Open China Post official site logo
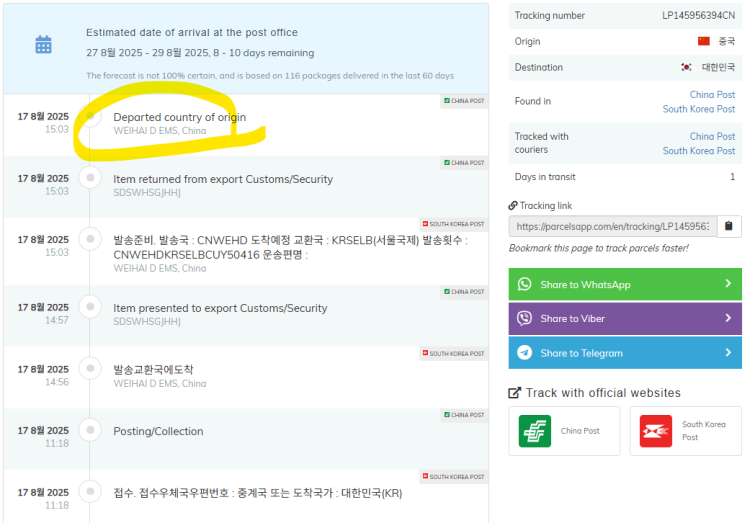This screenshot has height=523, width=750. click(x=535, y=431)
